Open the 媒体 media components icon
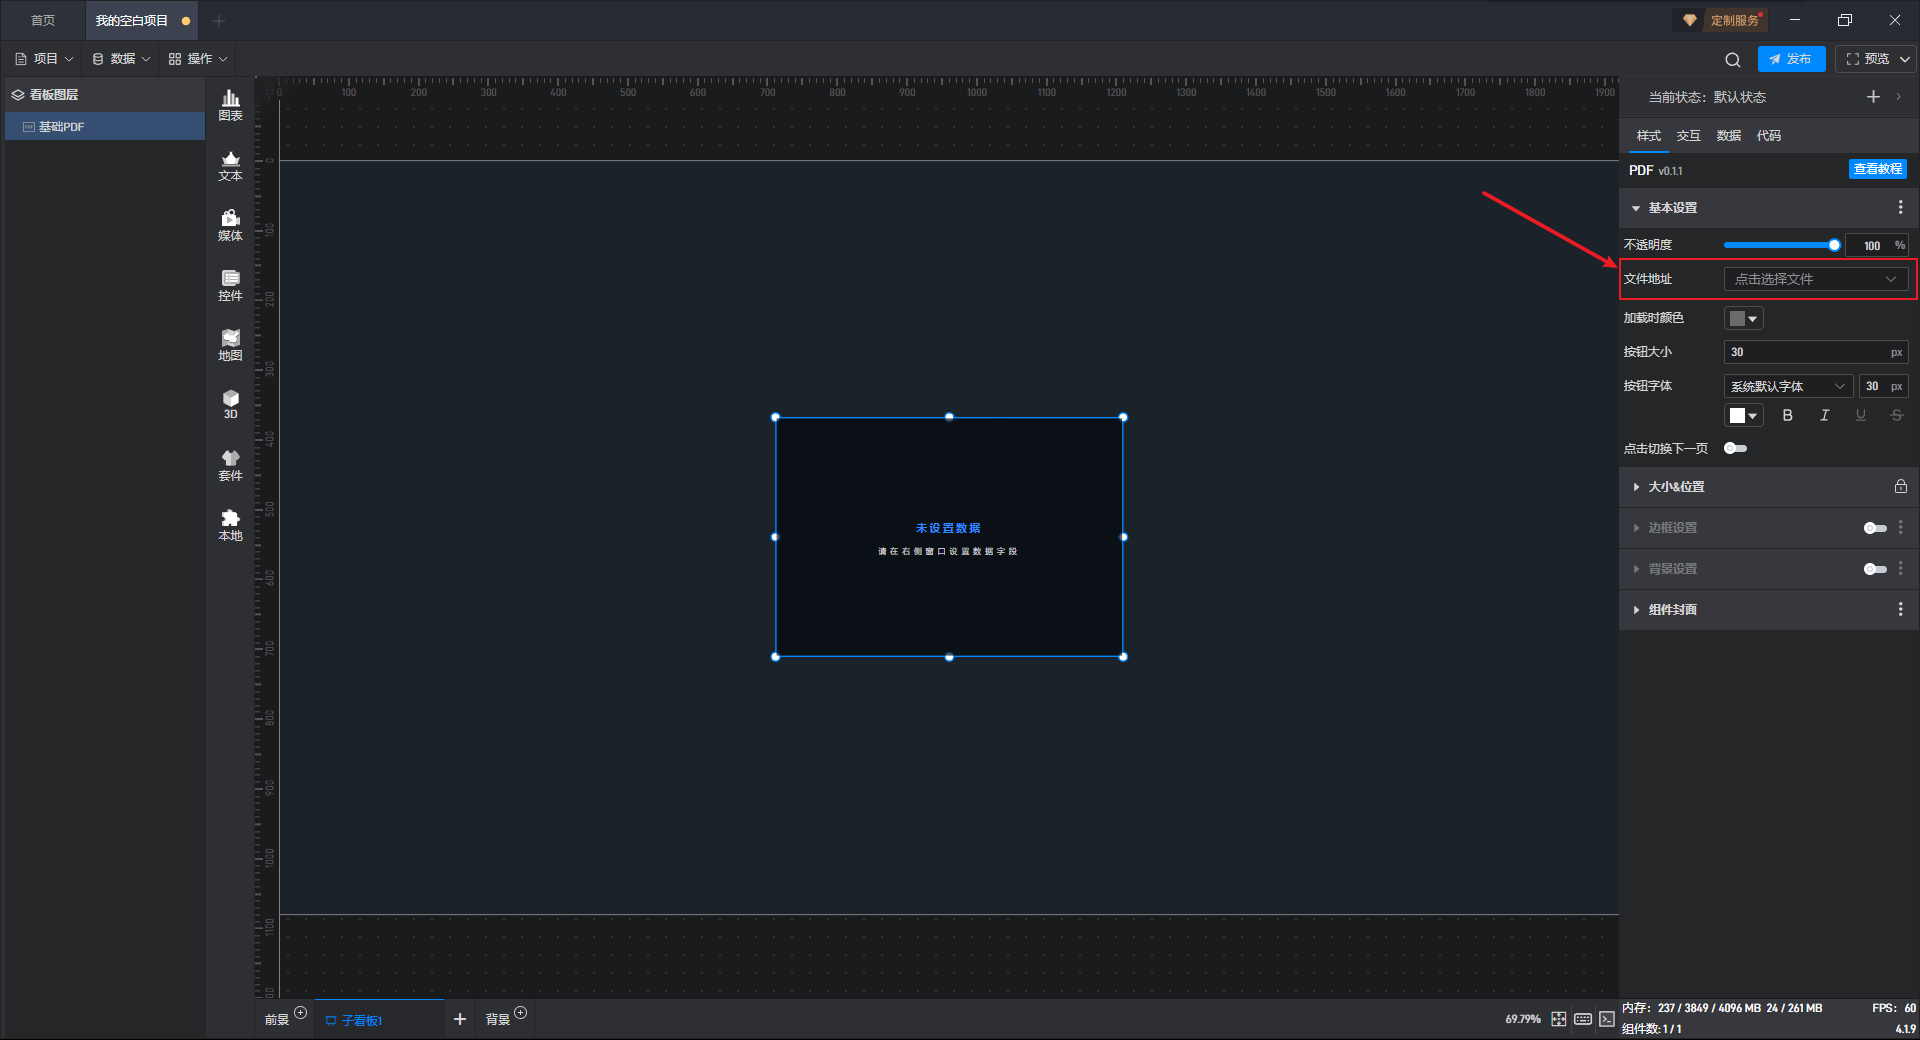The image size is (1920, 1040). pyautogui.click(x=230, y=225)
